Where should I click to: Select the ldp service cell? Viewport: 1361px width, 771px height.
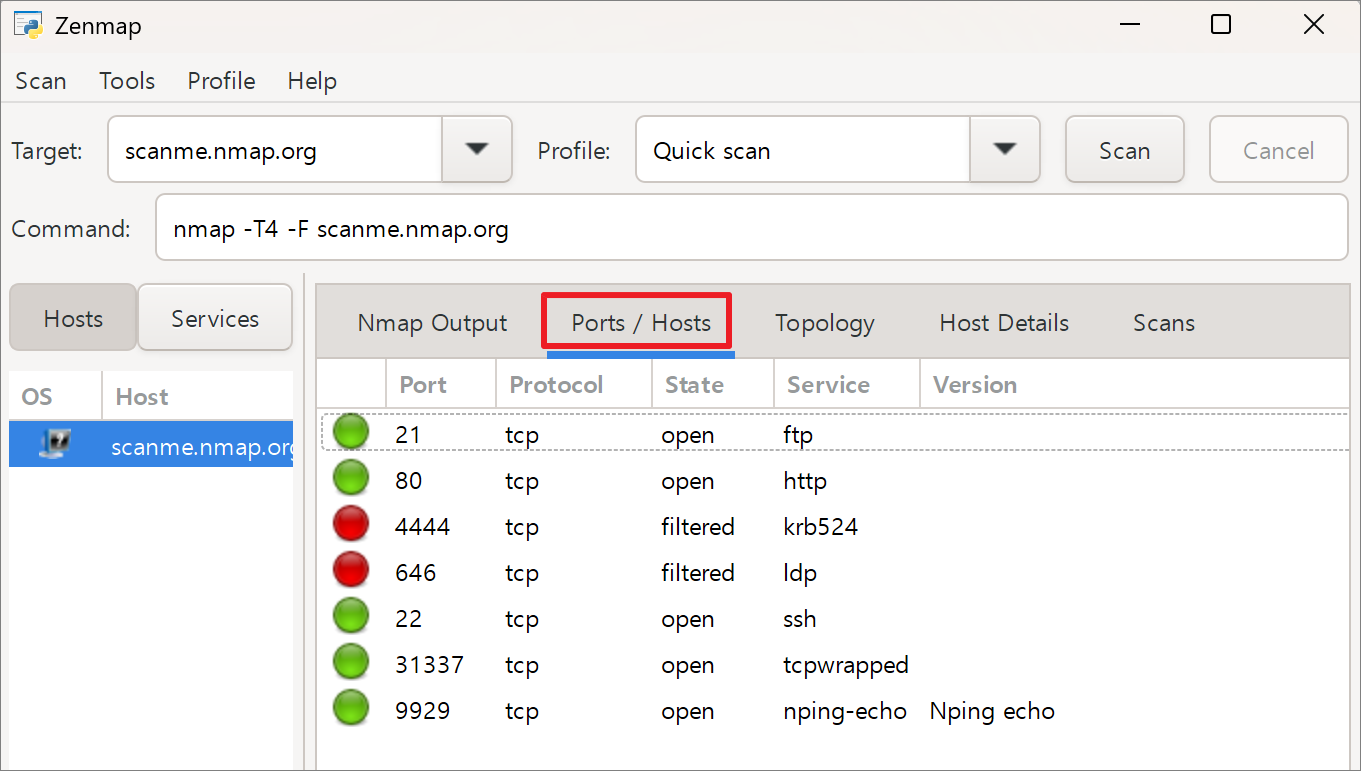pos(800,573)
